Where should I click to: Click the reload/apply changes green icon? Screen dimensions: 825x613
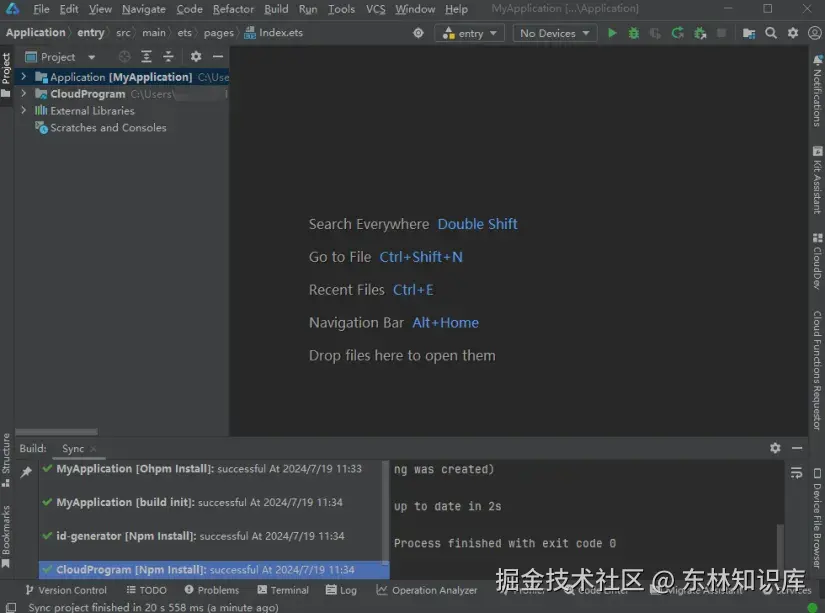[x=678, y=33]
